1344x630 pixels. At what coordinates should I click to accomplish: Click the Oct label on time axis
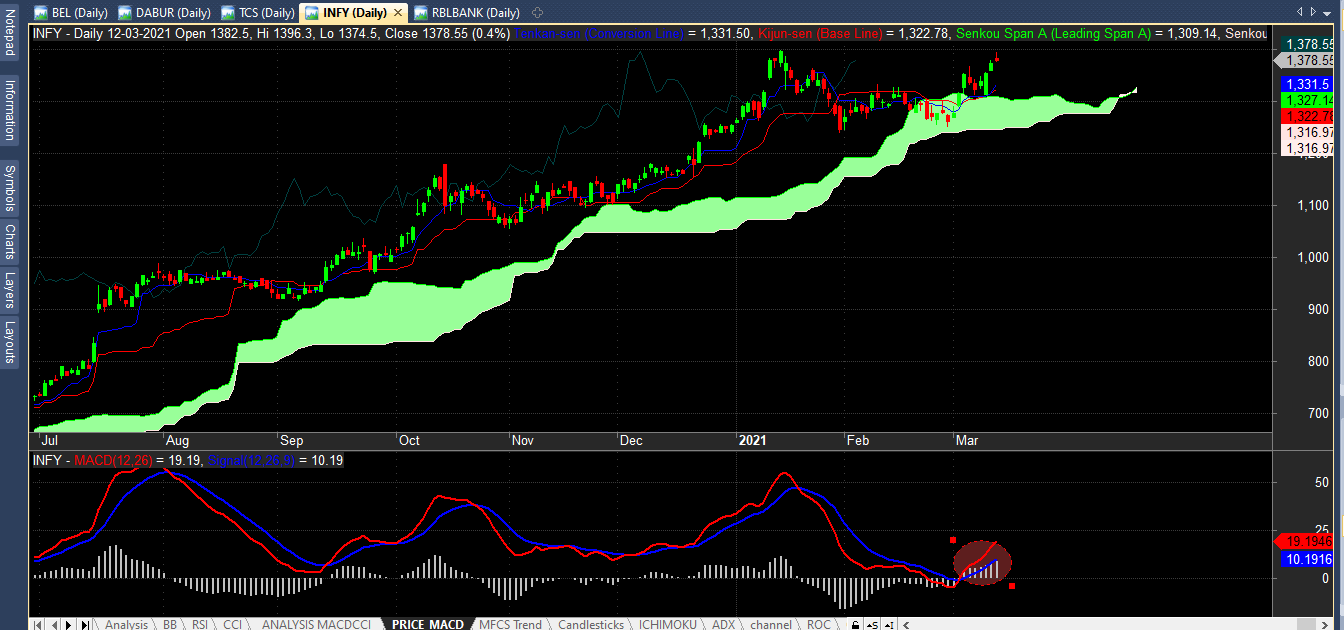(x=409, y=440)
